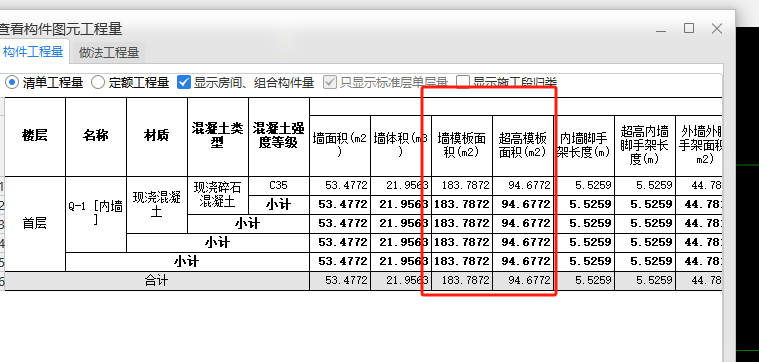Click the 墙面积(m2) column header
The height and width of the screenshot is (362, 759).
pos(340,146)
